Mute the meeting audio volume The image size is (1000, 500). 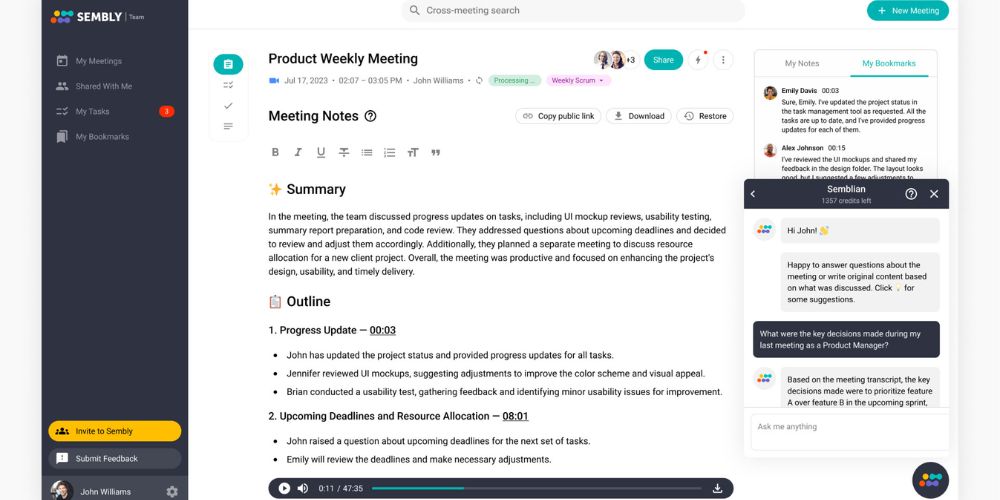(x=303, y=489)
